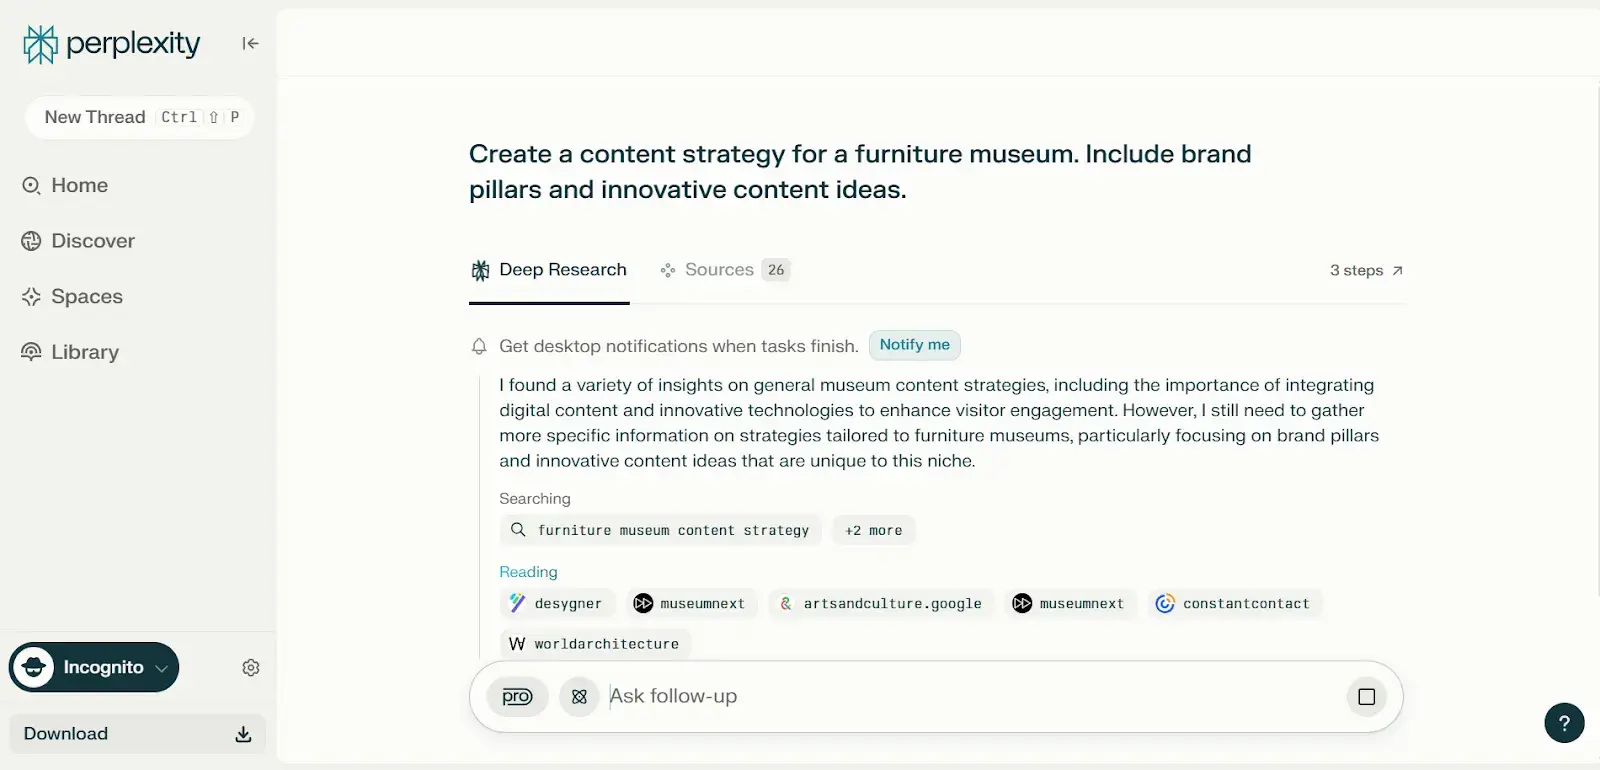Open the settings gear icon
1600x770 pixels.
pyautogui.click(x=251, y=668)
